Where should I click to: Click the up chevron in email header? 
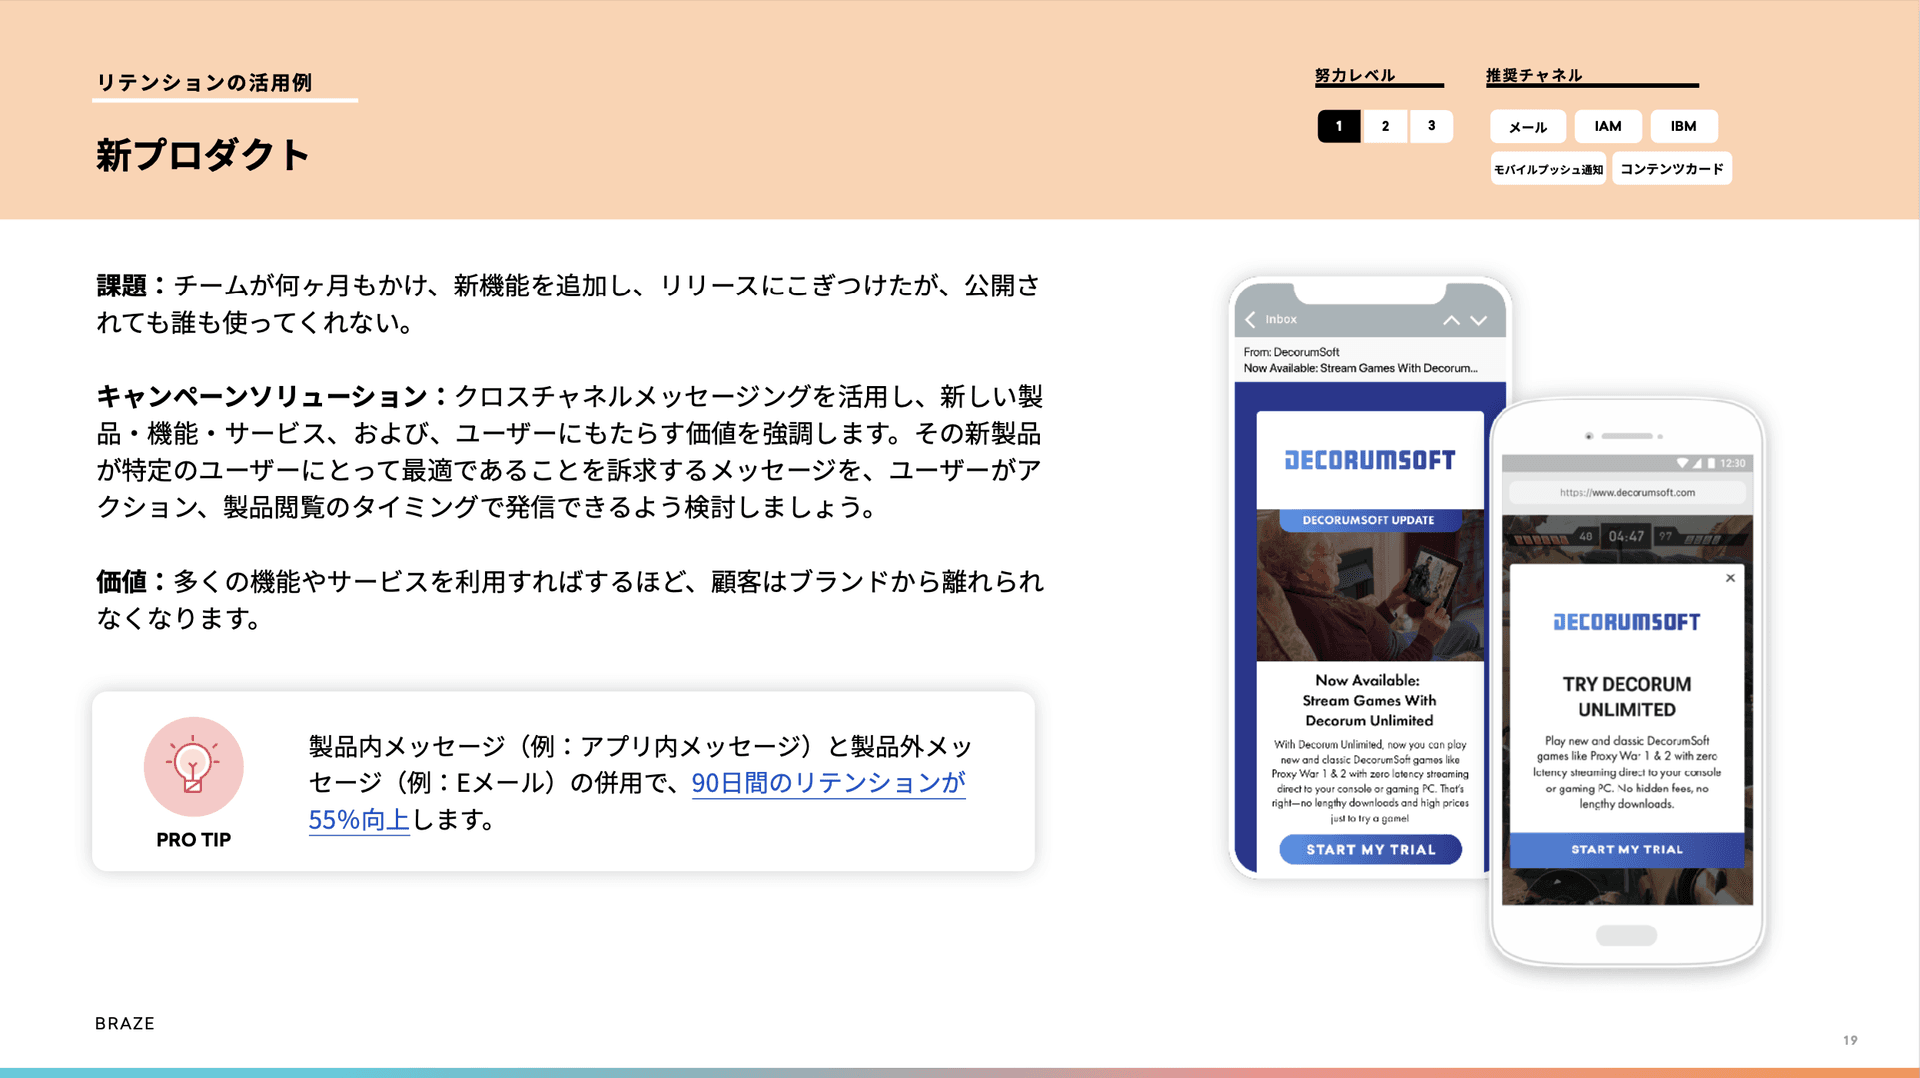pos(1451,320)
